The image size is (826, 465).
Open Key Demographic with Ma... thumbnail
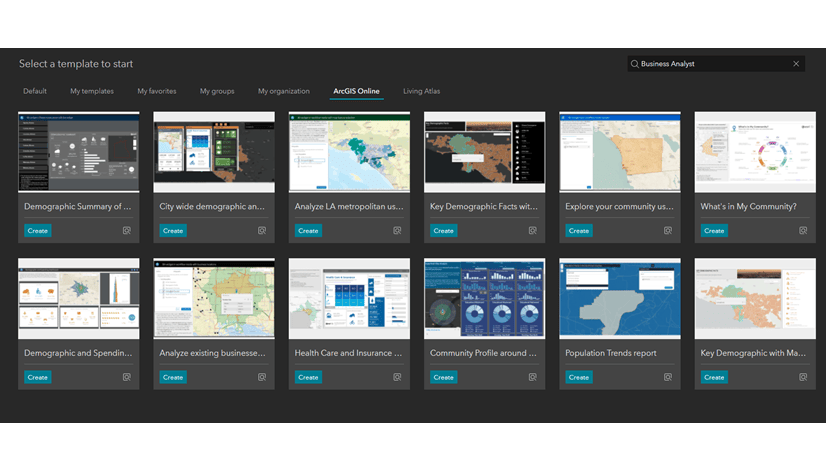tap(755, 299)
